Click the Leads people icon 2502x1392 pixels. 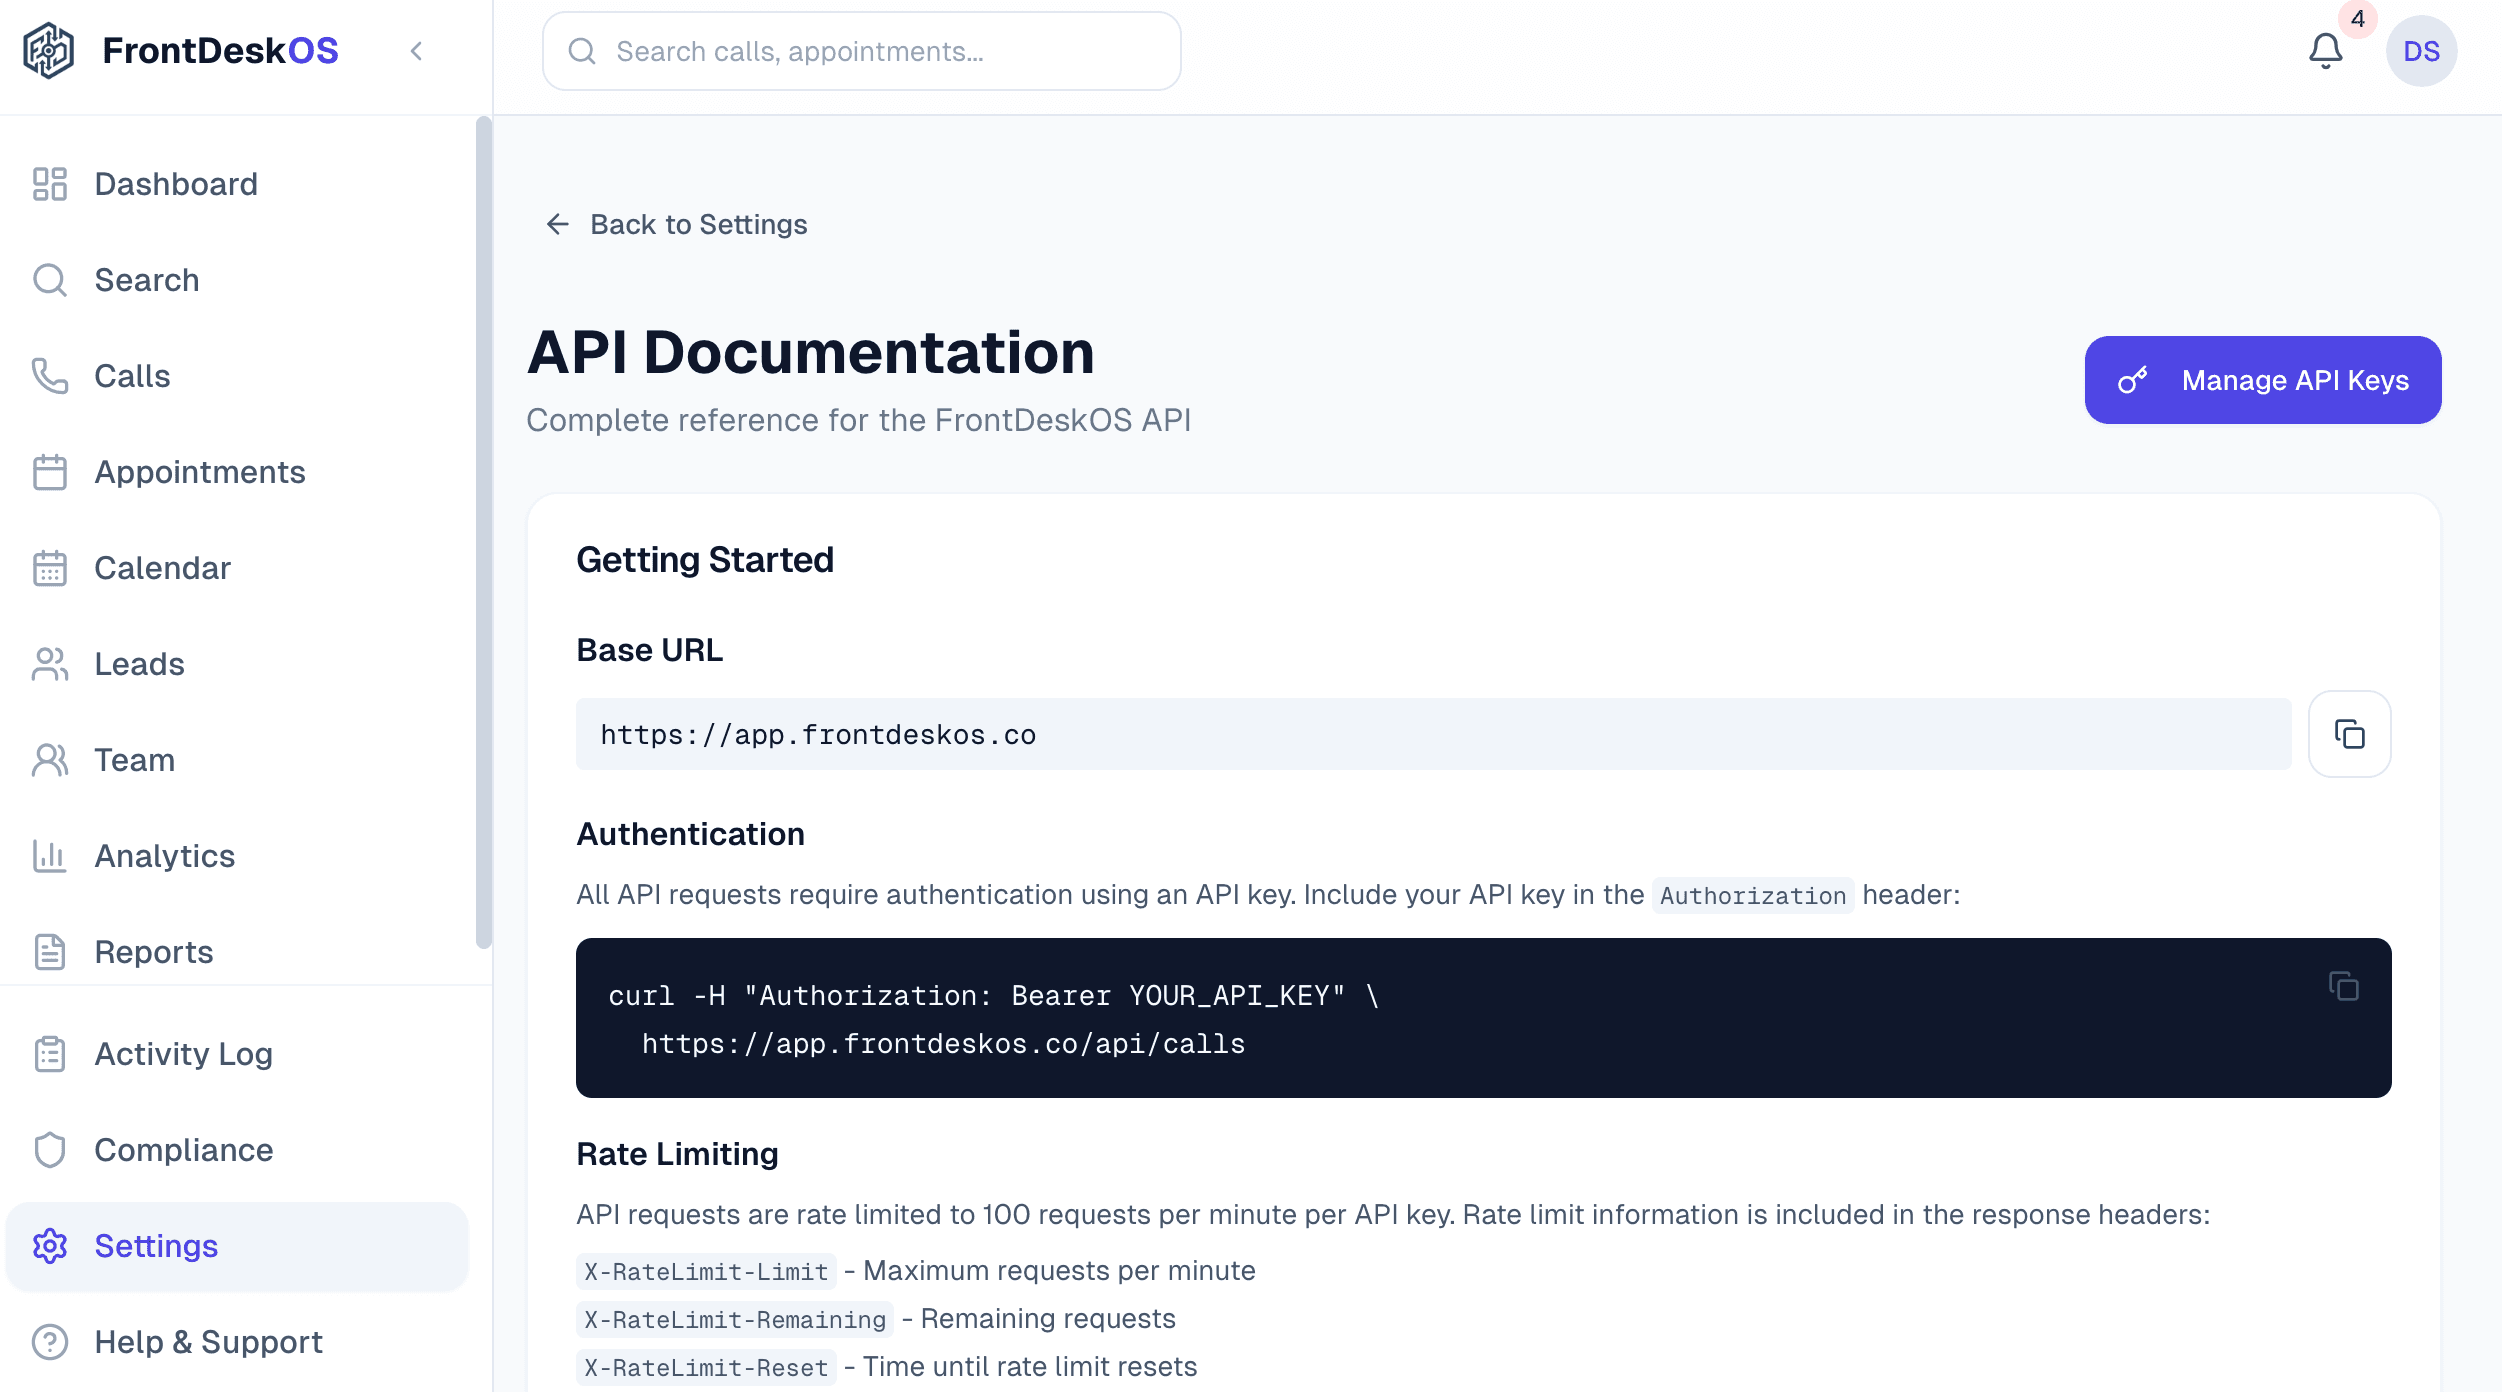click(49, 664)
